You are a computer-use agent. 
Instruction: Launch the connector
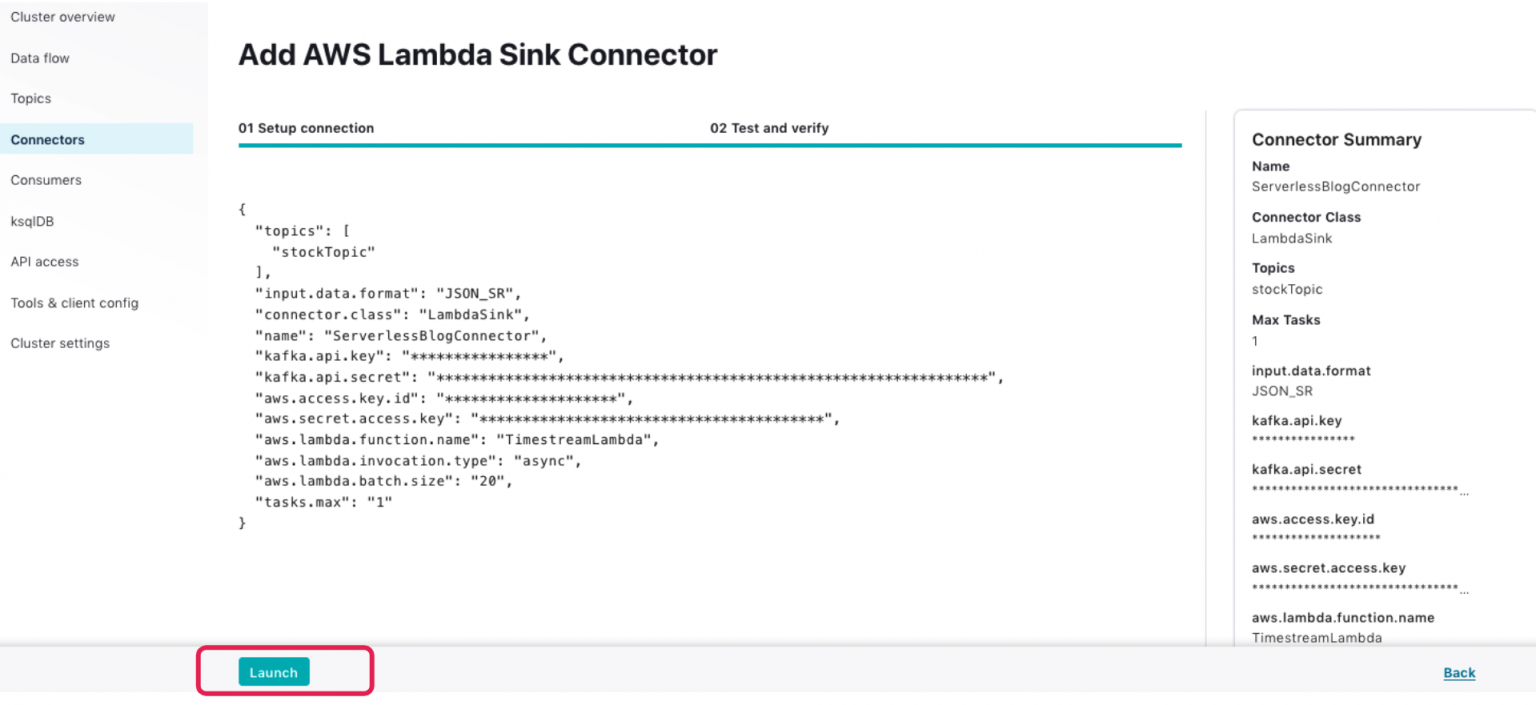274,672
